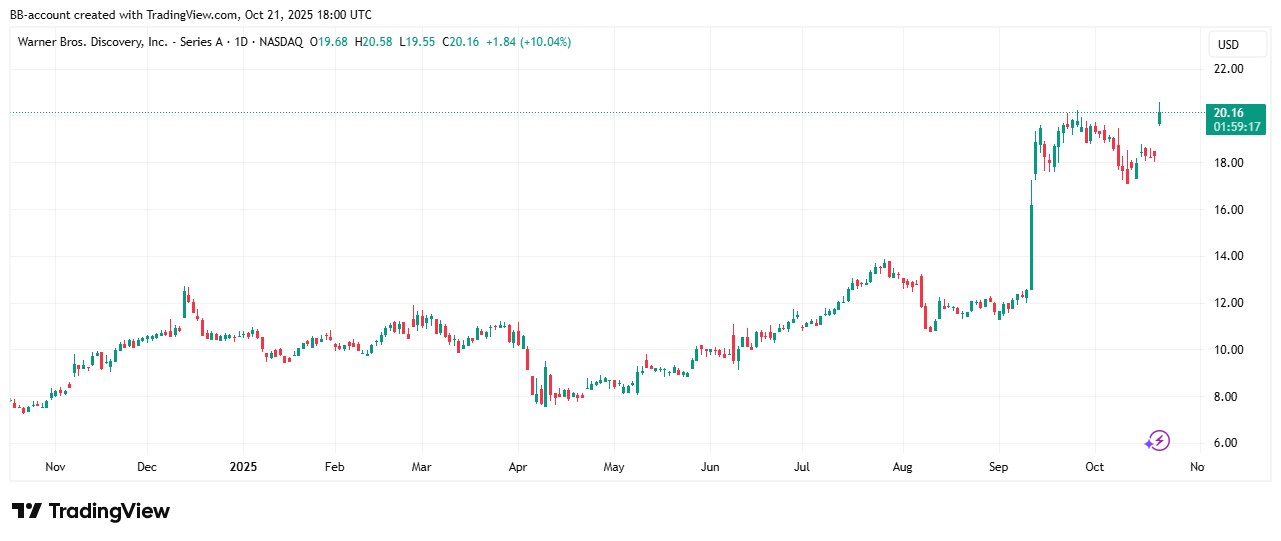Click the Dec marker on time axis

point(147,467)
